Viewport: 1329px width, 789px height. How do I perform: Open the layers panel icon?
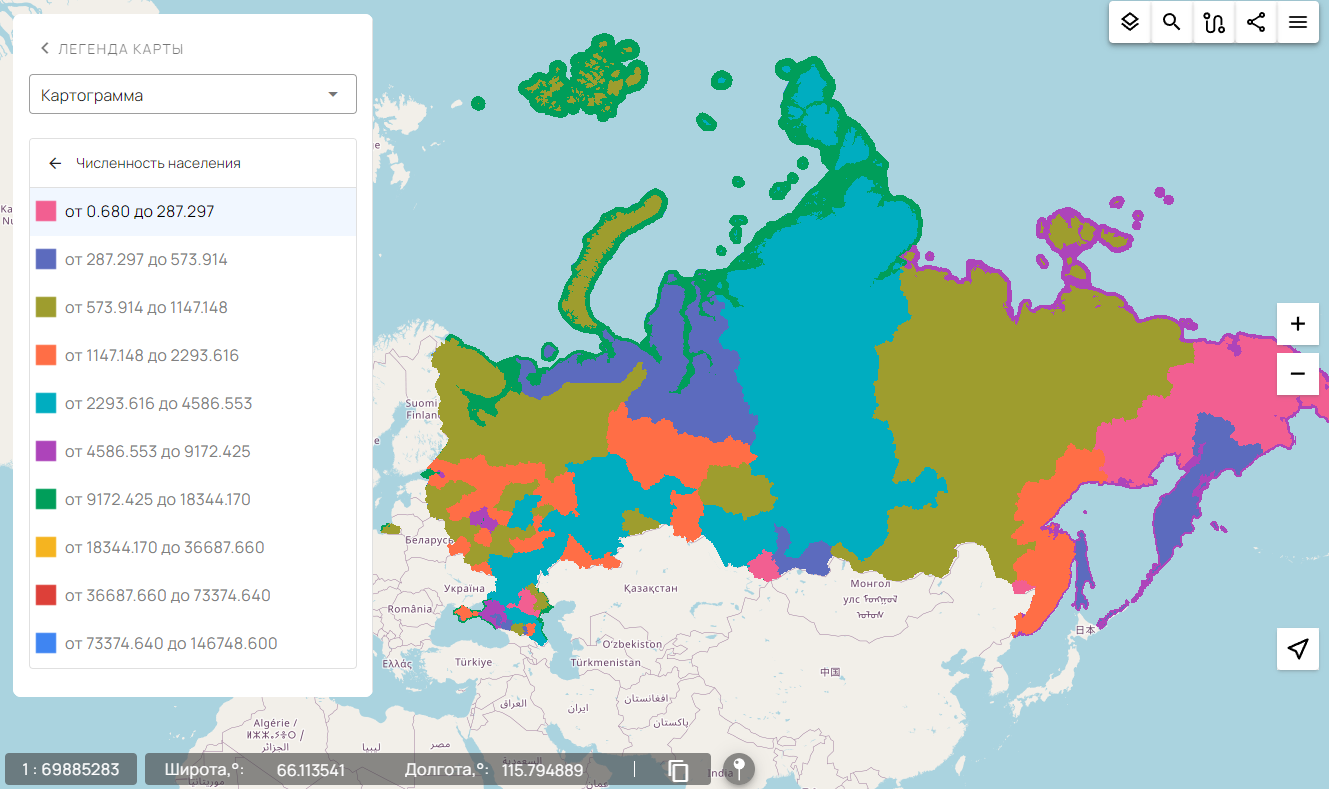(x=1130, y=22)
